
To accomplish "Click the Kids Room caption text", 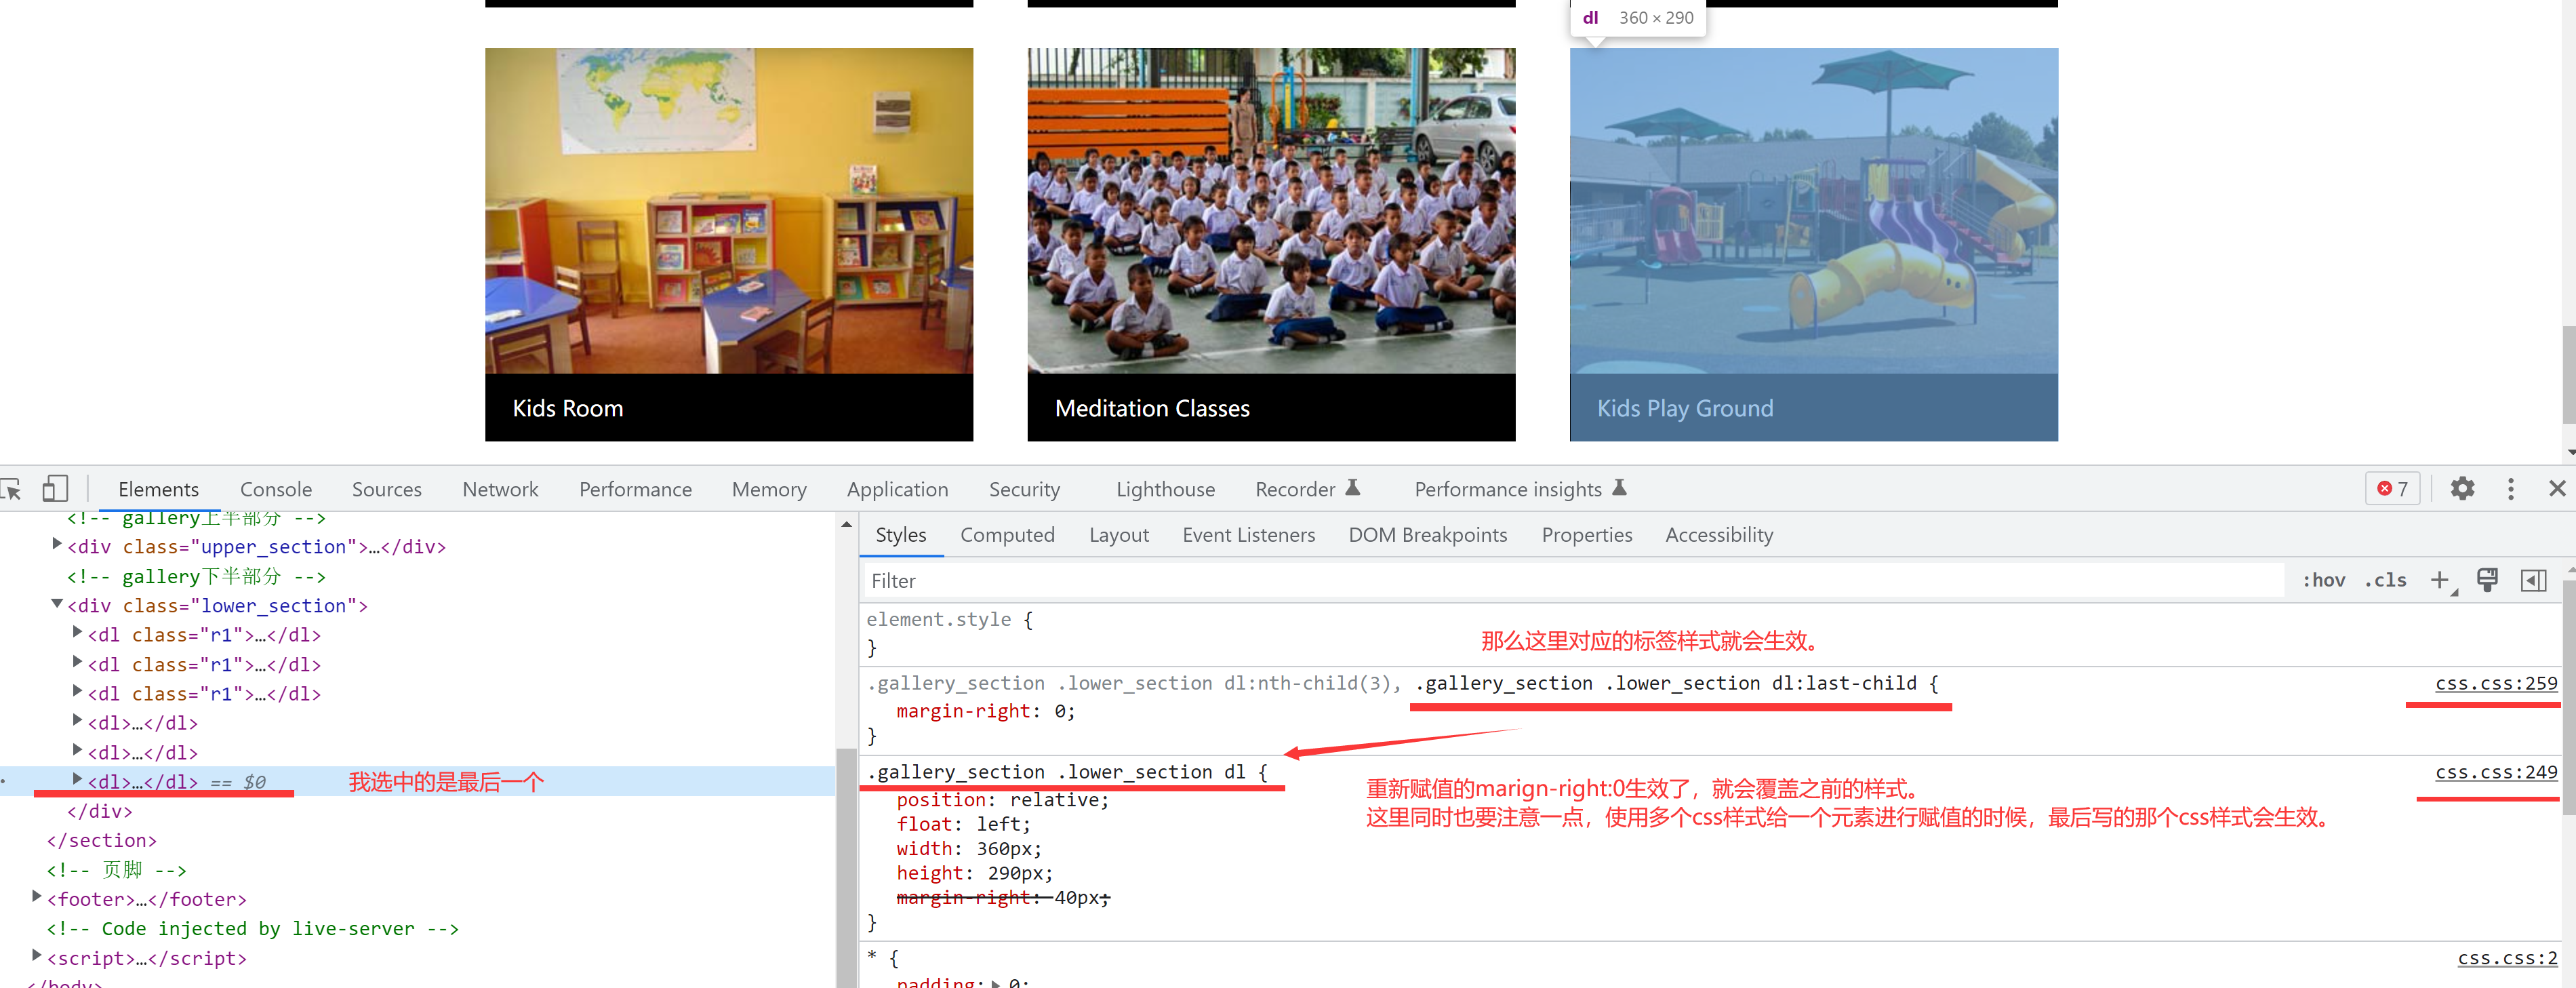I will 567,408.
